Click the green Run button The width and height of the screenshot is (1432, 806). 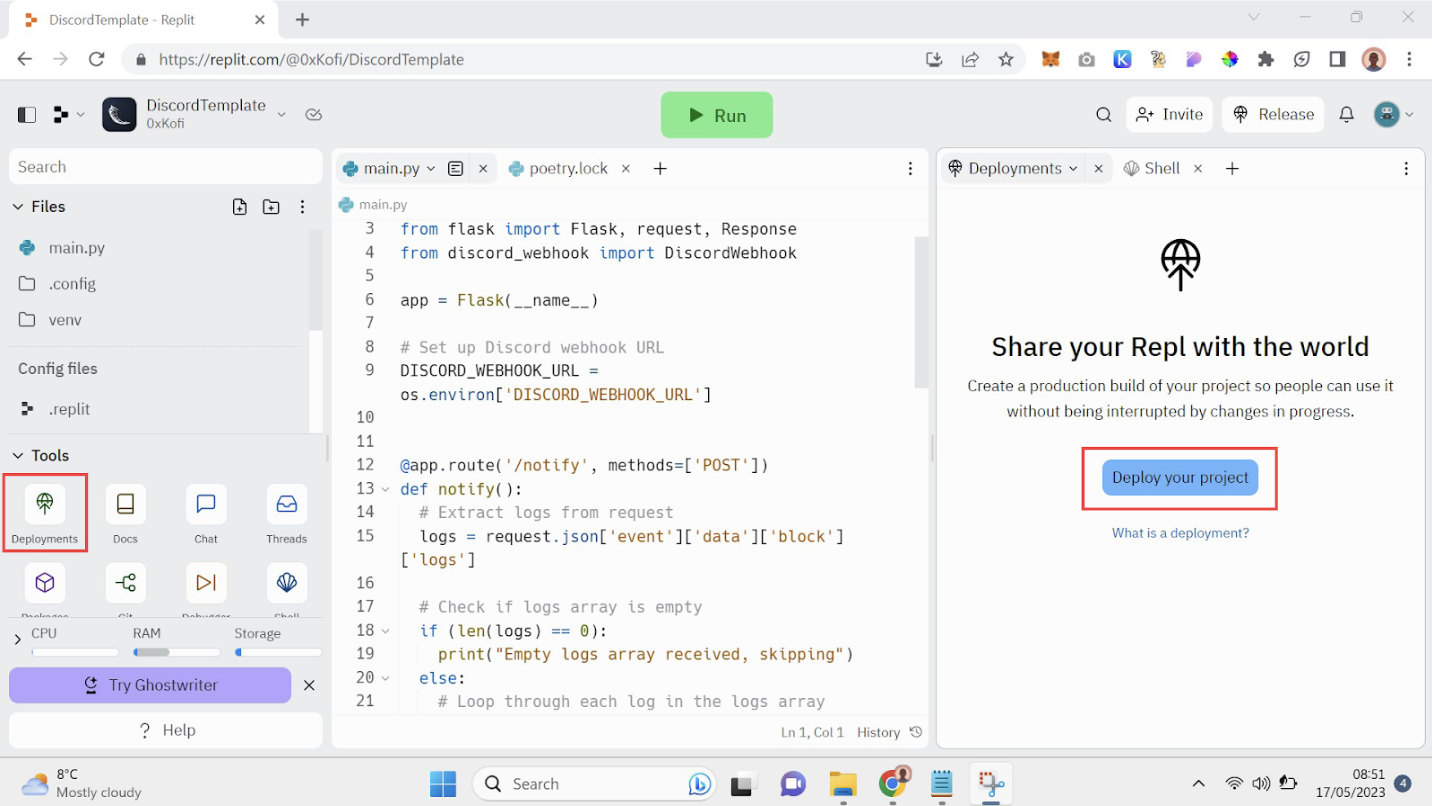717,115
